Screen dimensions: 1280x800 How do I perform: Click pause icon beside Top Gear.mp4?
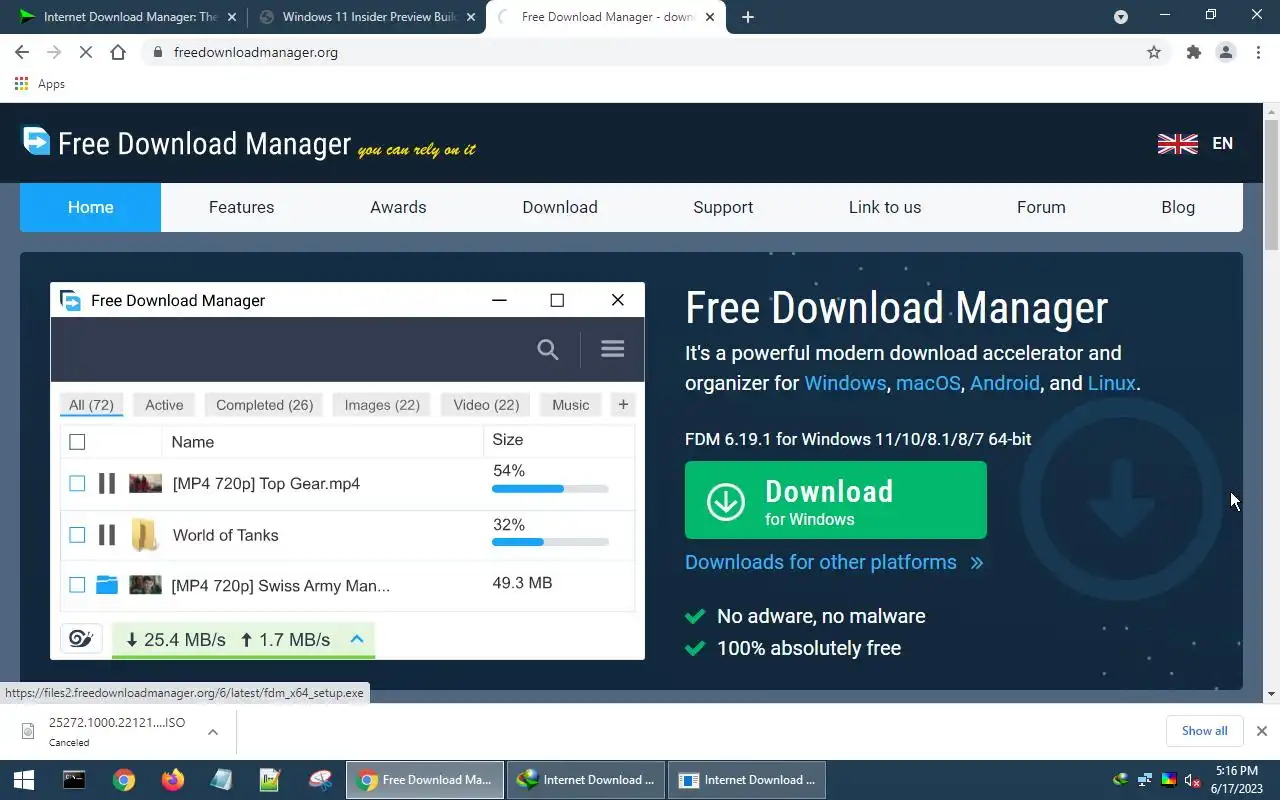pos(106,484)
